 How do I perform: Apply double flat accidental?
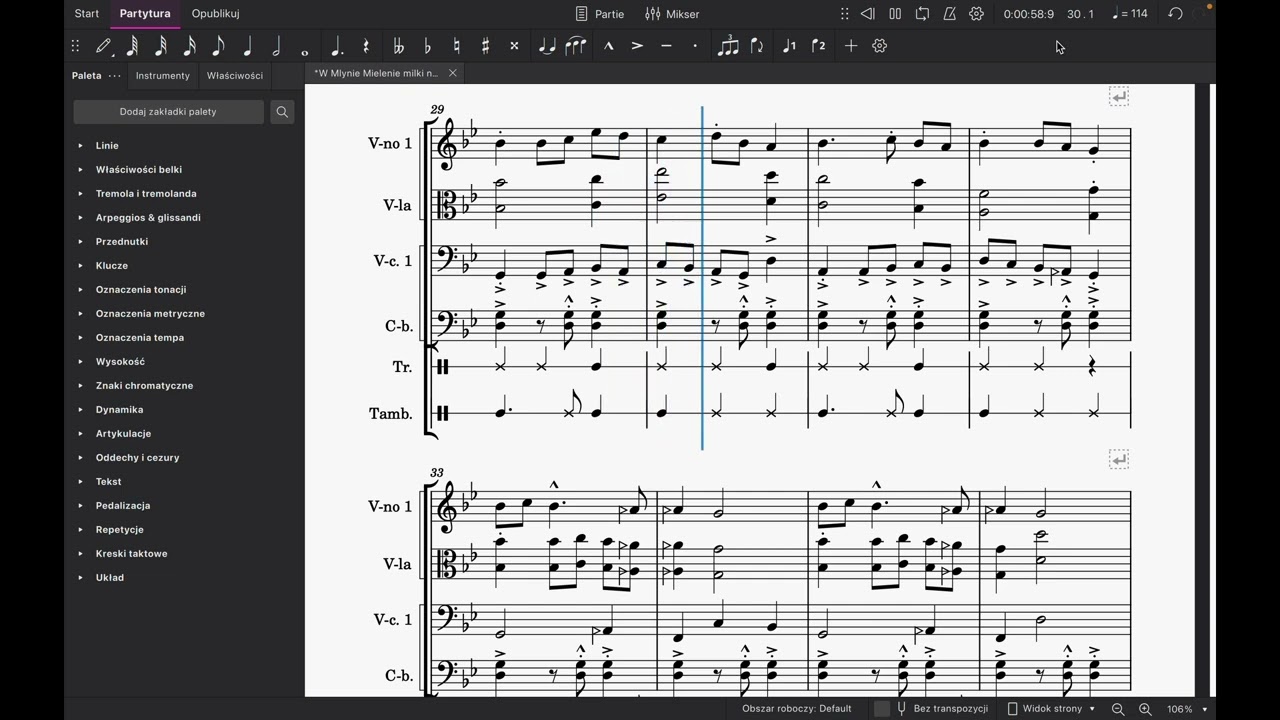(x=399, y=46)
